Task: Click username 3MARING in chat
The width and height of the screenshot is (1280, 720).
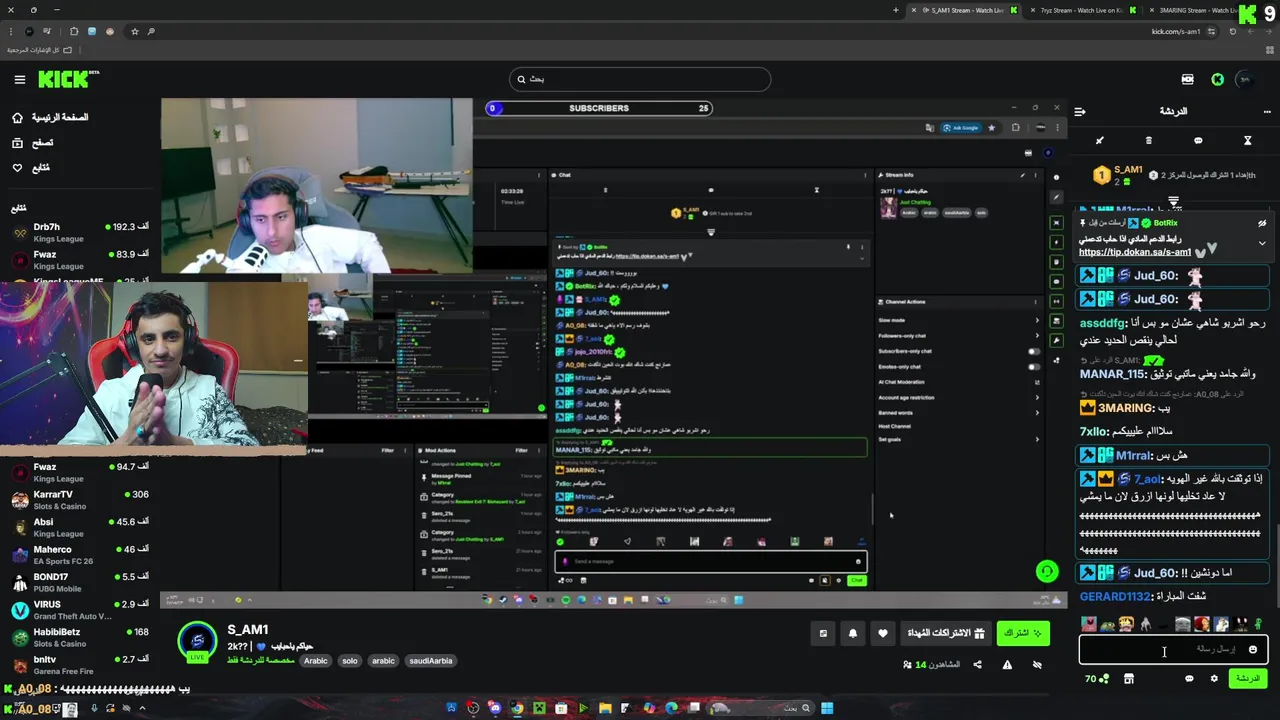Action: (x=1126, y=408)
